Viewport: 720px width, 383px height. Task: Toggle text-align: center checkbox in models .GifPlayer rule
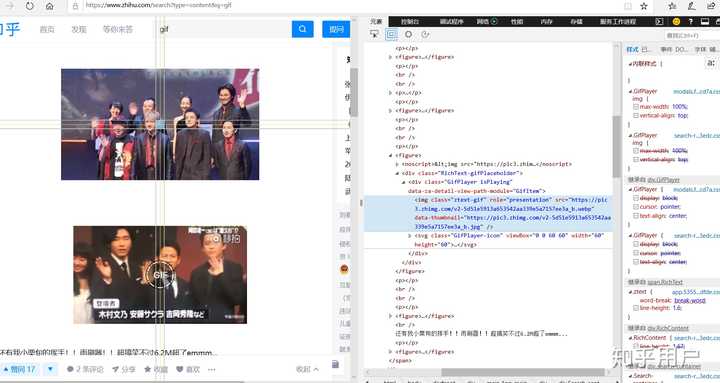pos(636,215)
